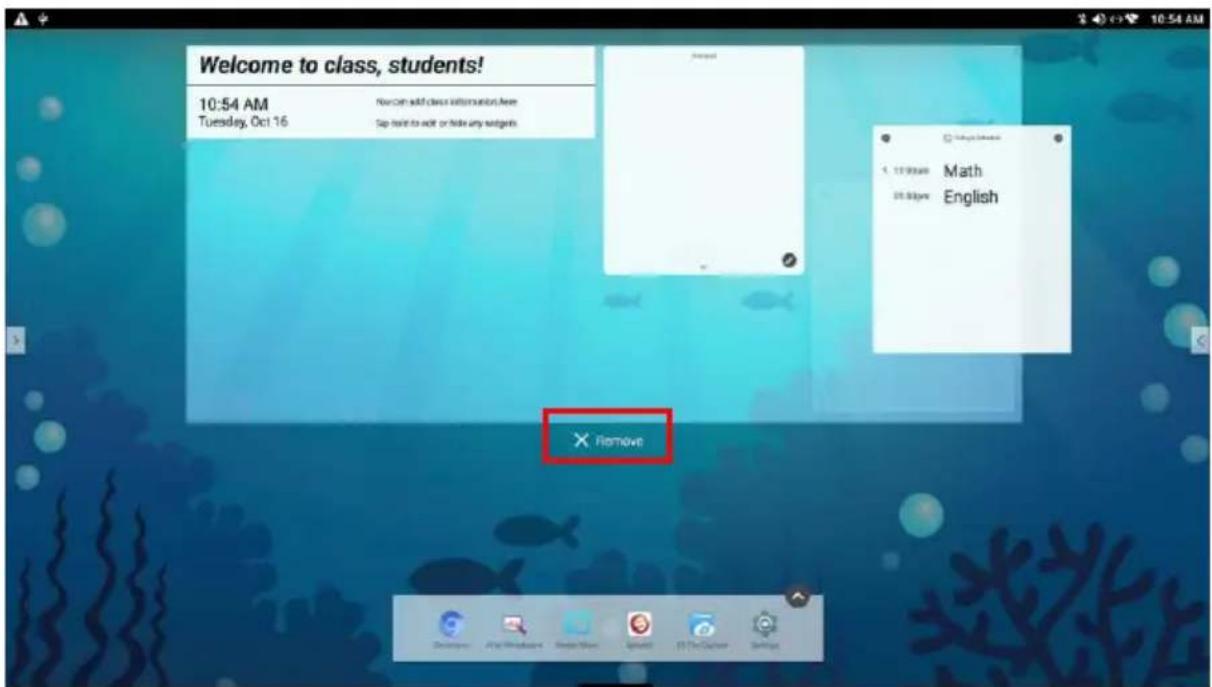Tap the pencil edit icon on the notepad widget
This screenshot has width=1212, height=687.
click(789, 260)
